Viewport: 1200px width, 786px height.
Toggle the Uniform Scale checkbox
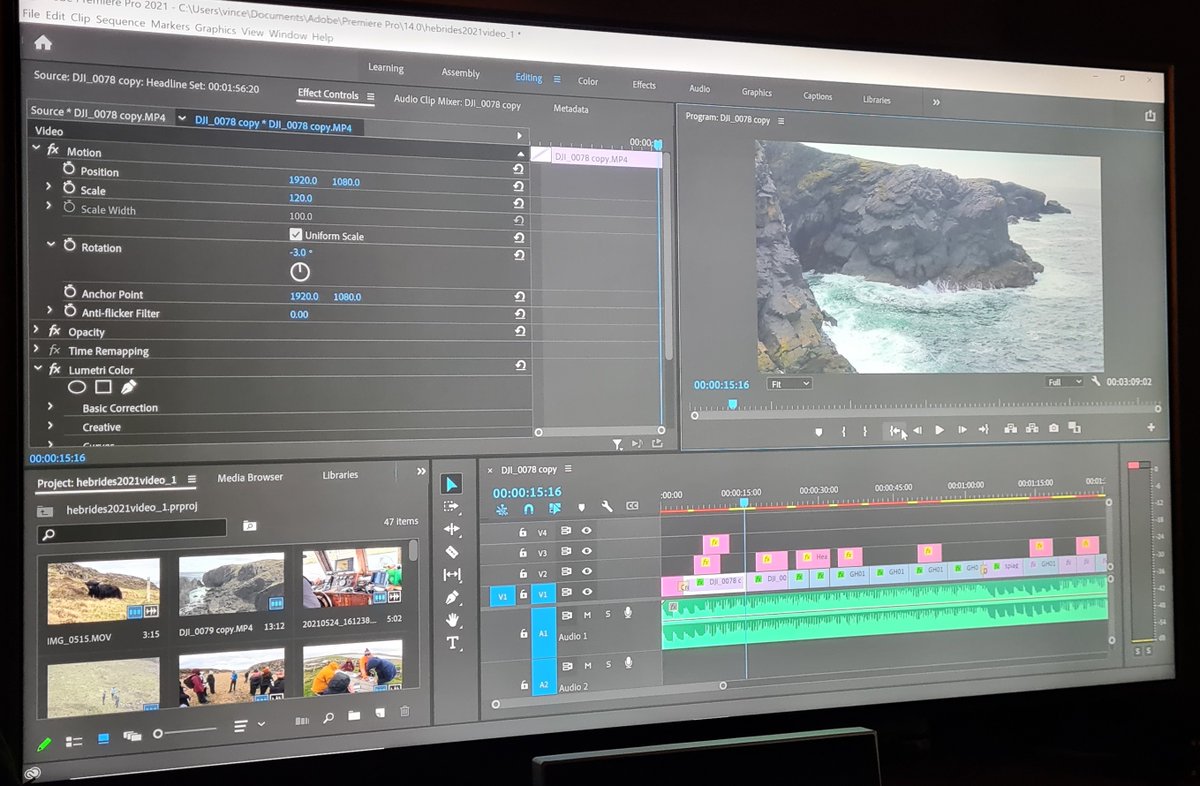[296, 234]
